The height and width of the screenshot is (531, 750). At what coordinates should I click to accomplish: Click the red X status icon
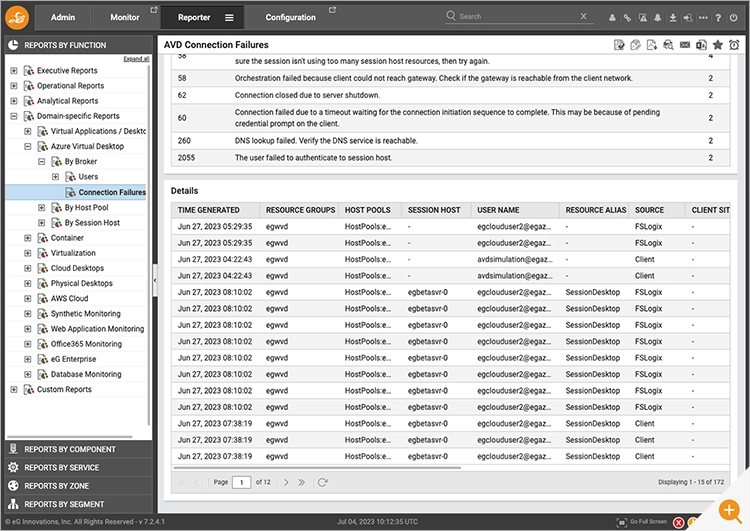click(678, 522)
